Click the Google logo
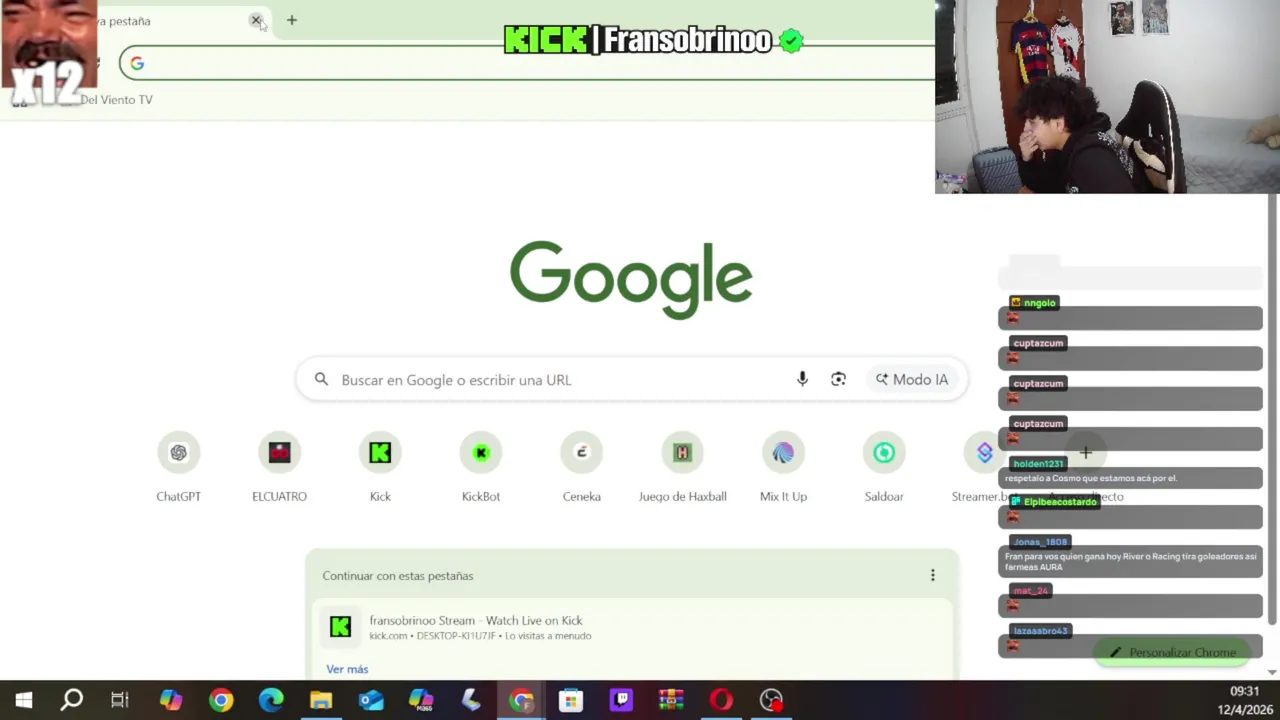This screenshot has width=1280, height=720. (631, 279)
